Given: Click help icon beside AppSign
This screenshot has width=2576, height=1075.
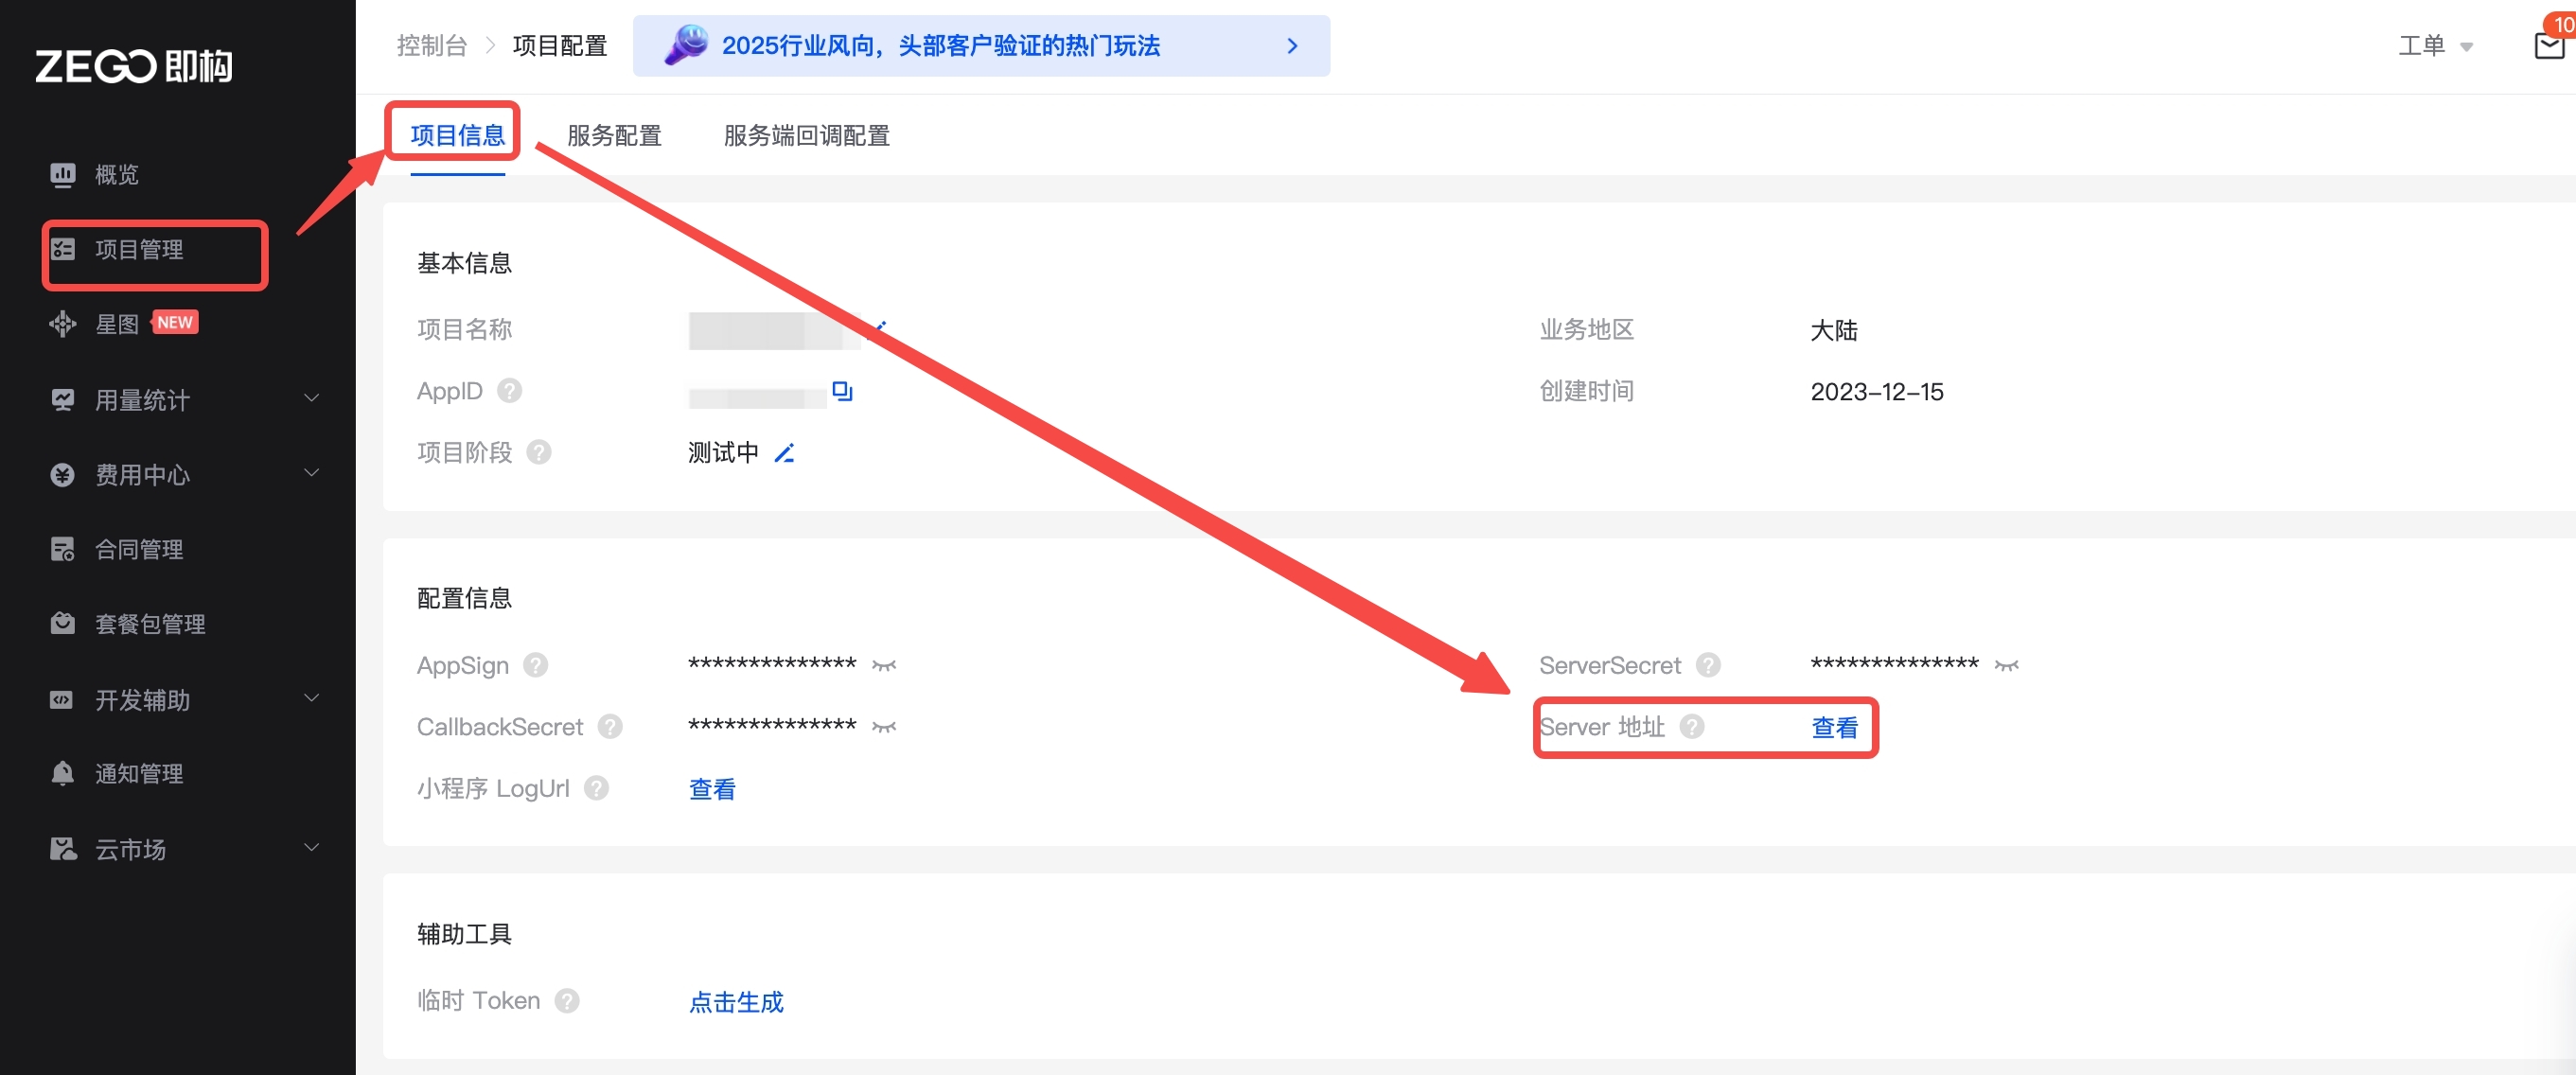Looking at the screenshot, I should (536, 665).
